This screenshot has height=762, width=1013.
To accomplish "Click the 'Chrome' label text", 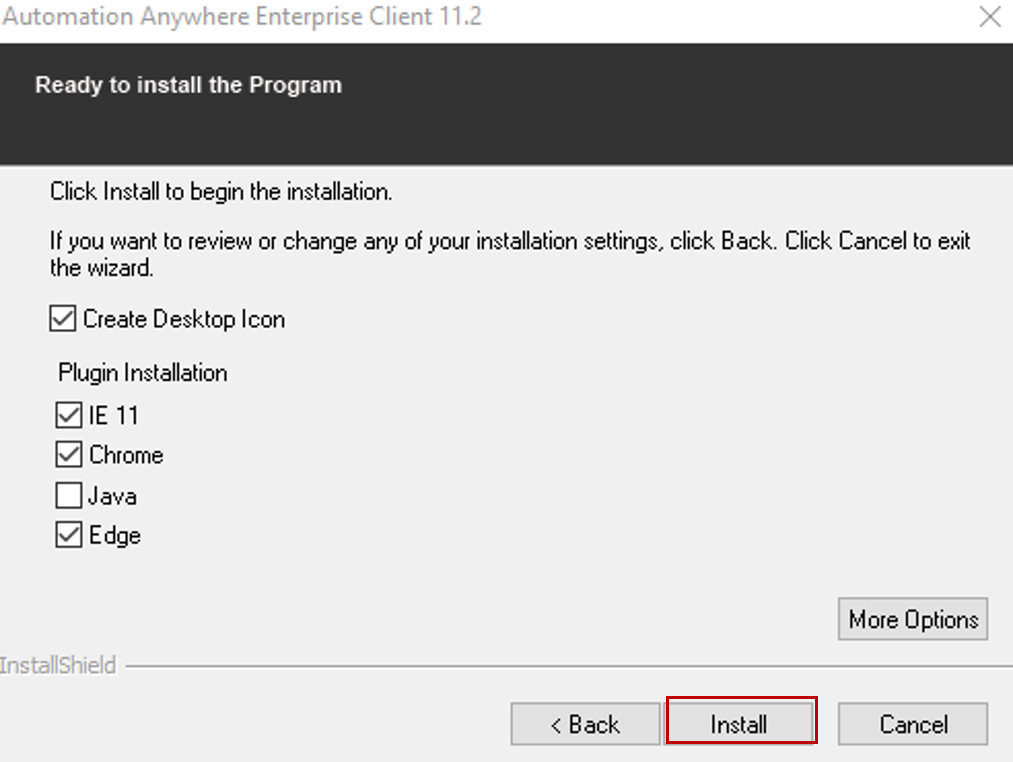I will 126,455.
